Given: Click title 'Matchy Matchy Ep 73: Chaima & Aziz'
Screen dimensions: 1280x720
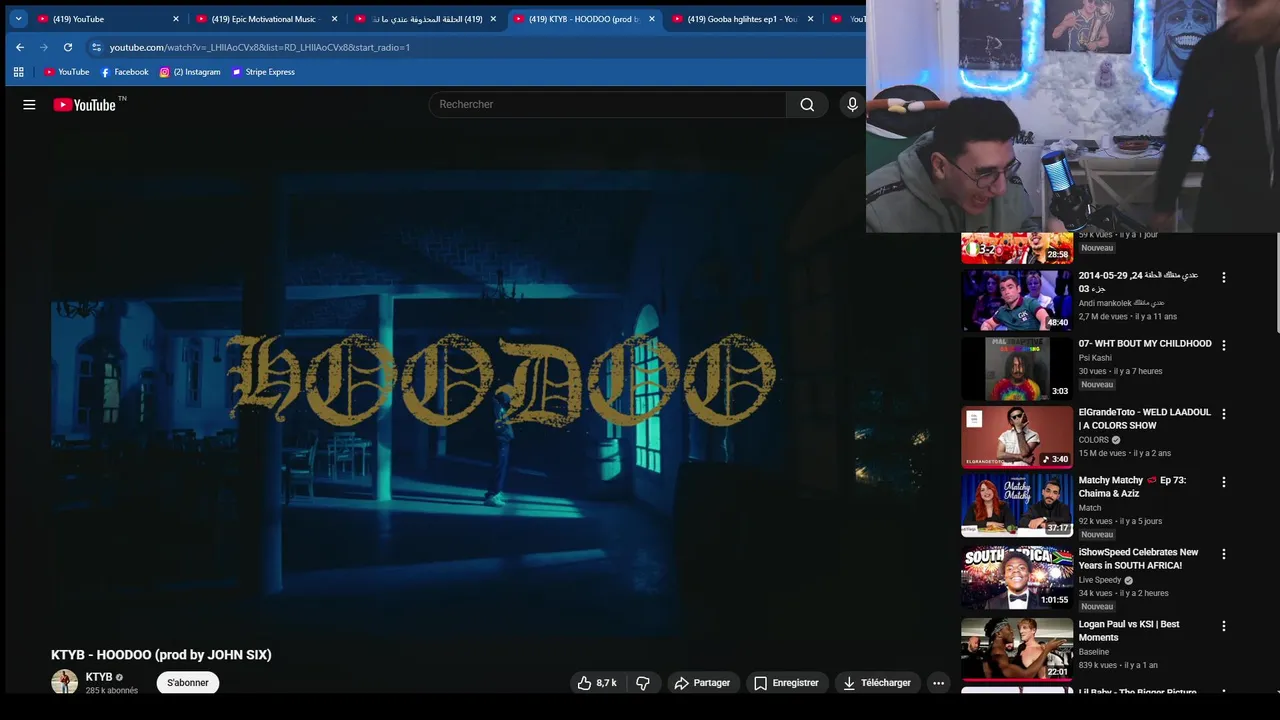Looking at the screenshot, I should tap(1133, 487).
